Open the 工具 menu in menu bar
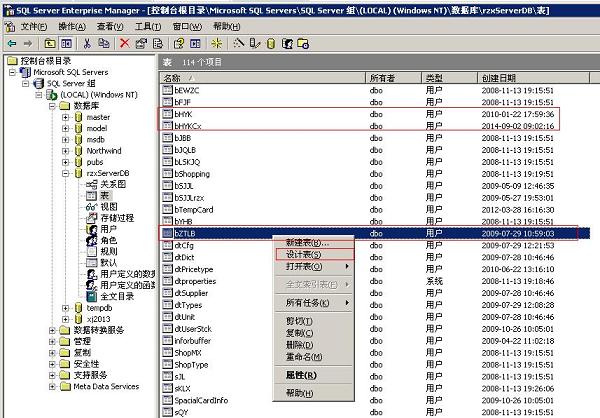Screen dimensions: 600x418 click(147, 25)
